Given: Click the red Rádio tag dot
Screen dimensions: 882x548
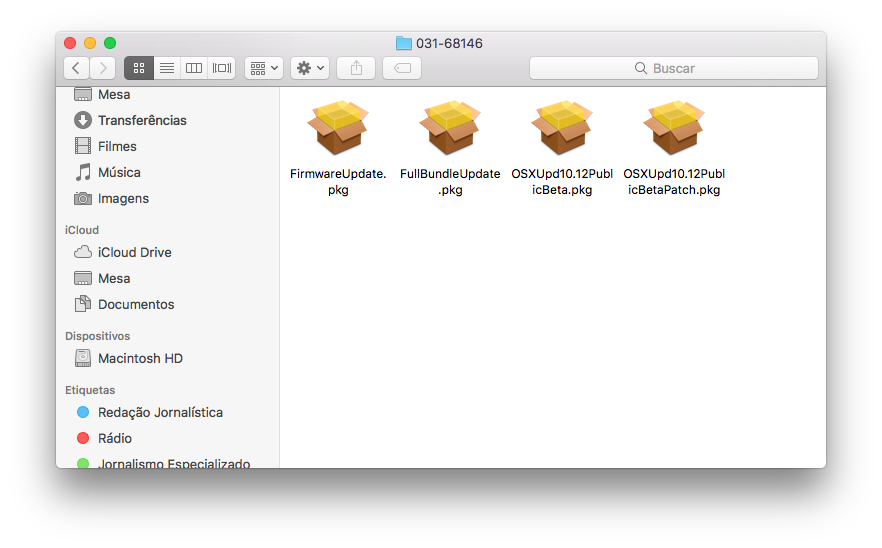Looking at the screenshot, I should click(83, 438).
